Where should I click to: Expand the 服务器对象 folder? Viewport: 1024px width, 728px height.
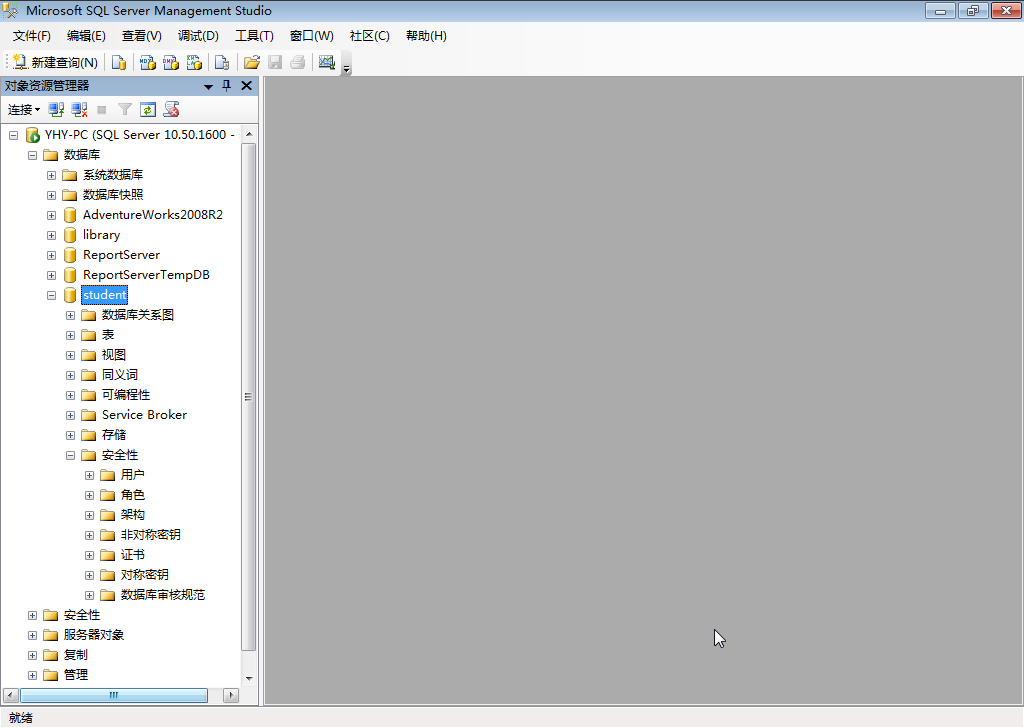pos(32,635)
